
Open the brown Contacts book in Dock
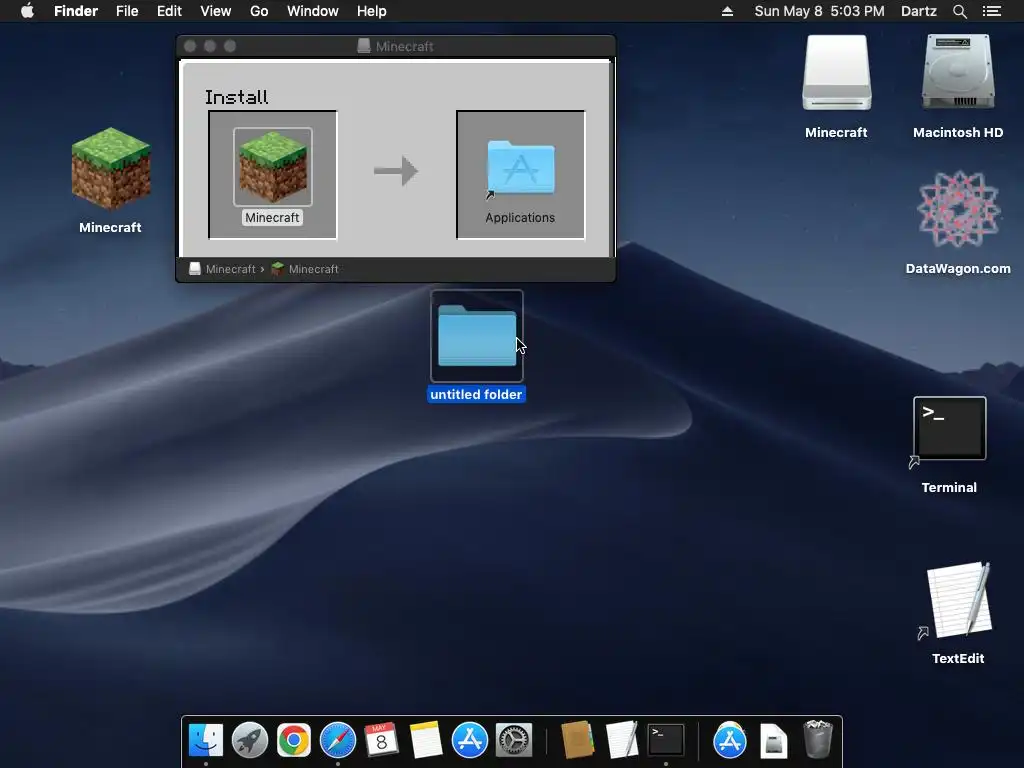coord(577,741)
